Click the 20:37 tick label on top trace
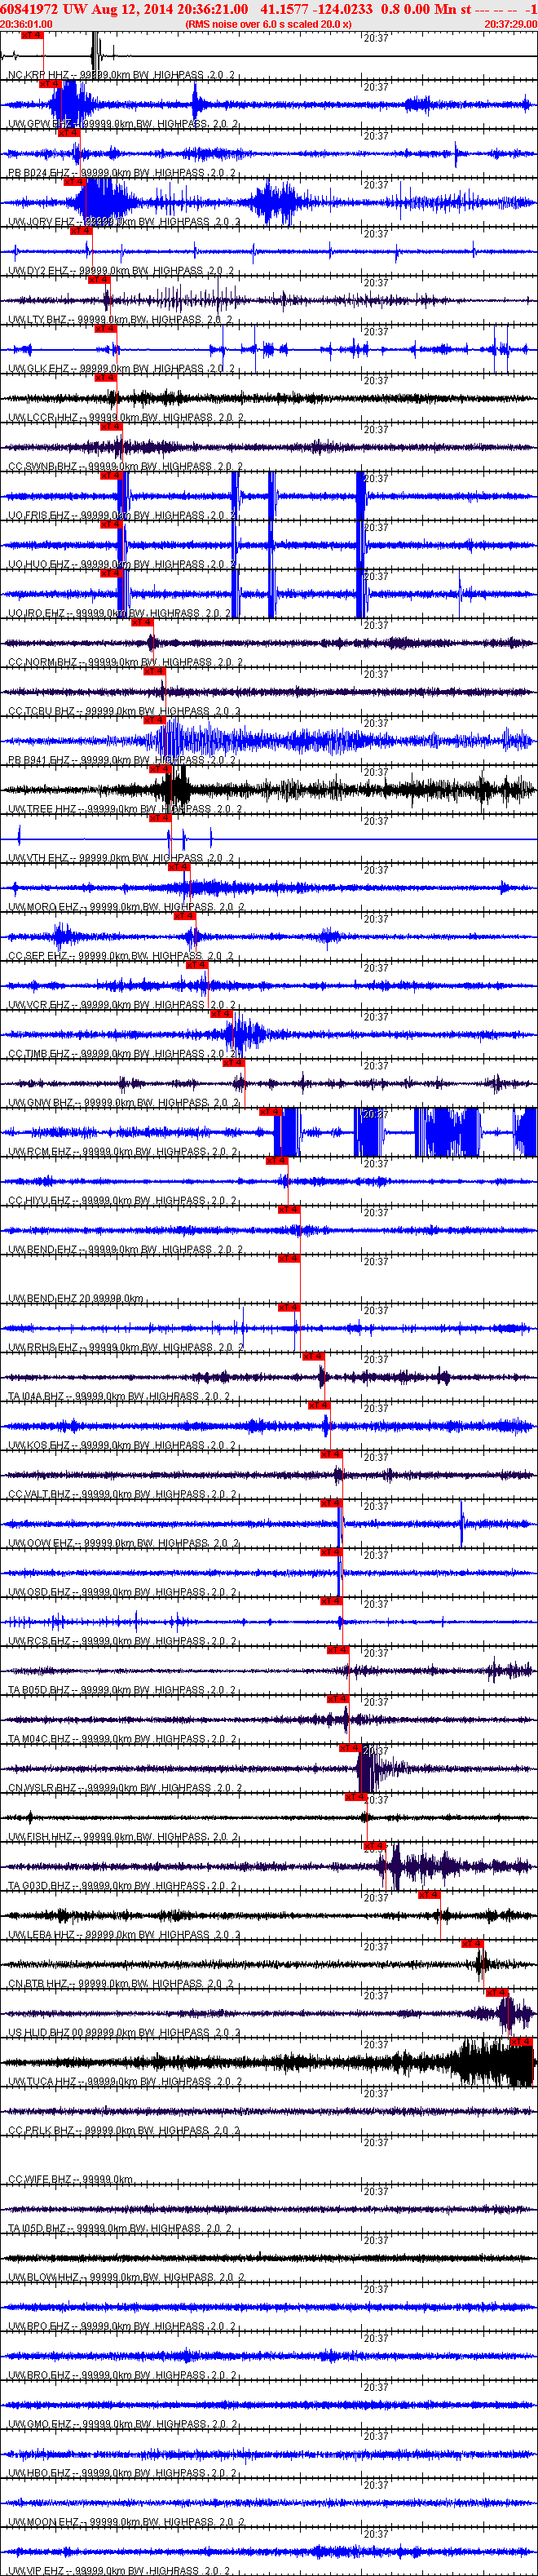 coord(376,38)
